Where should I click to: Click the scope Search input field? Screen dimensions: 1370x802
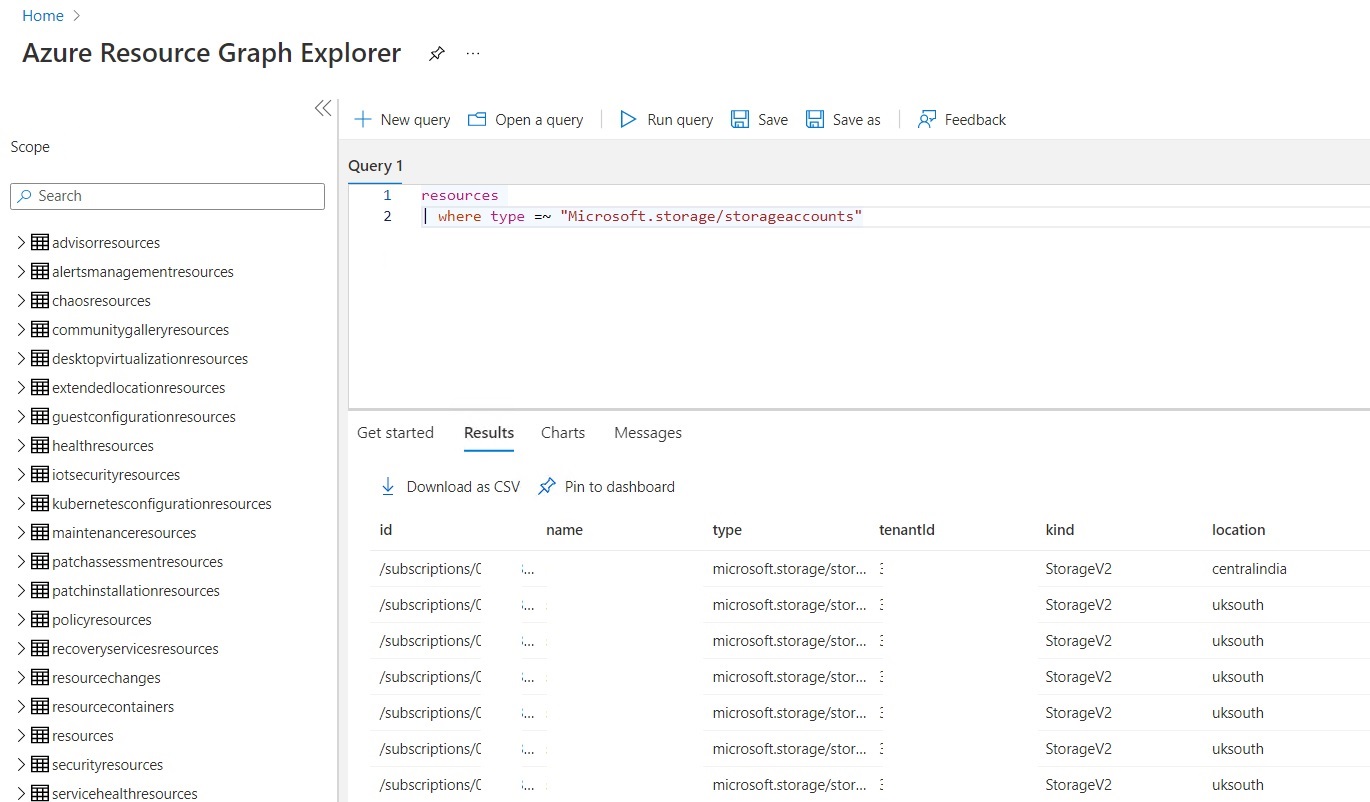pyautogui.click(x=168, y=196)
